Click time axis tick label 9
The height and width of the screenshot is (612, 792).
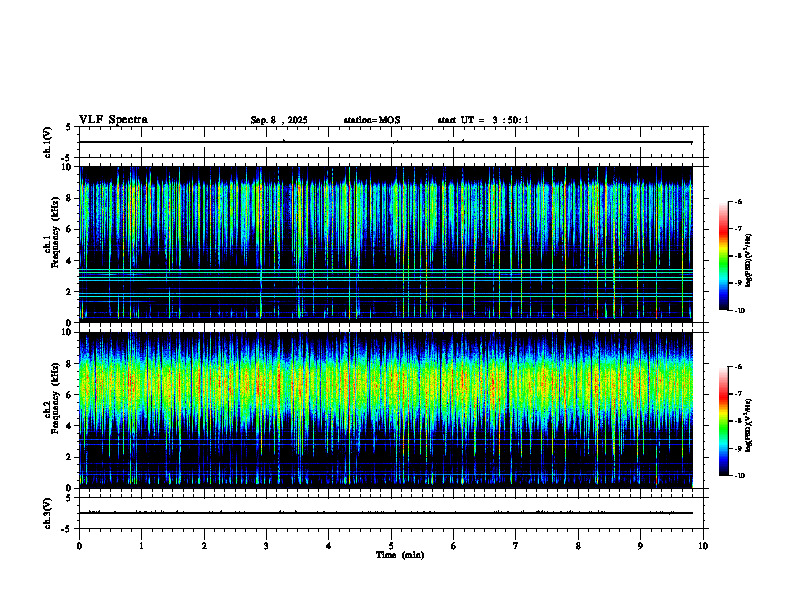(640, 546)
